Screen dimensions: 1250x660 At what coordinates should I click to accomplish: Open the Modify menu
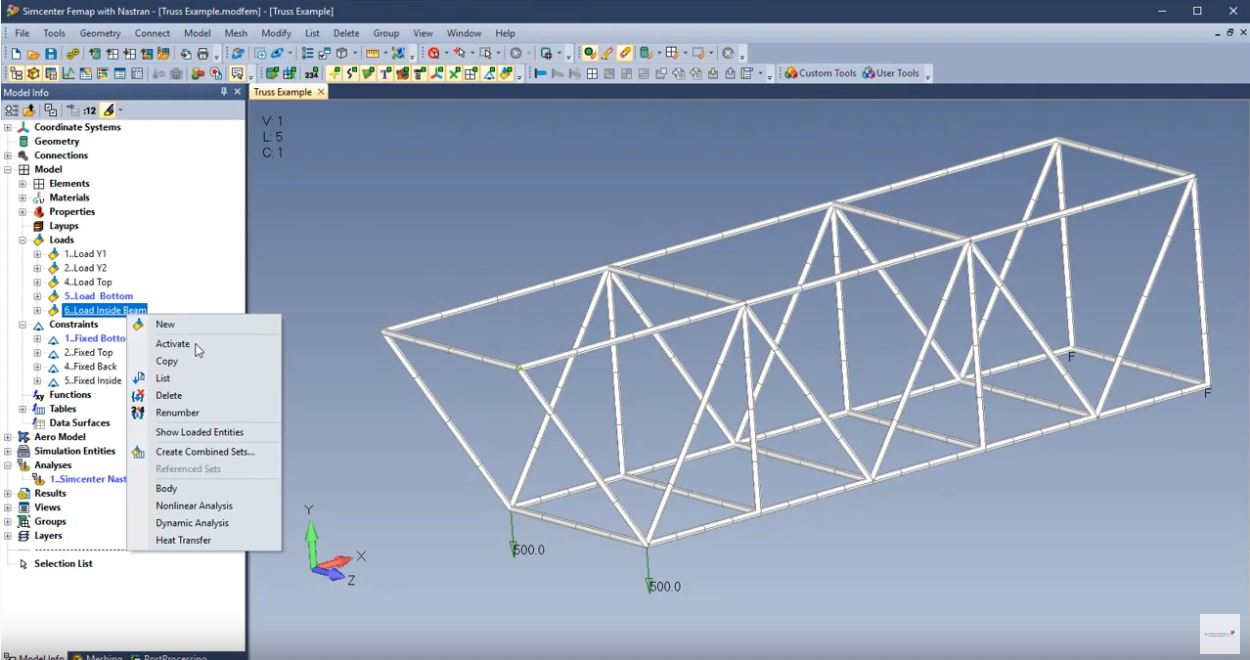[x=276, y=33]
